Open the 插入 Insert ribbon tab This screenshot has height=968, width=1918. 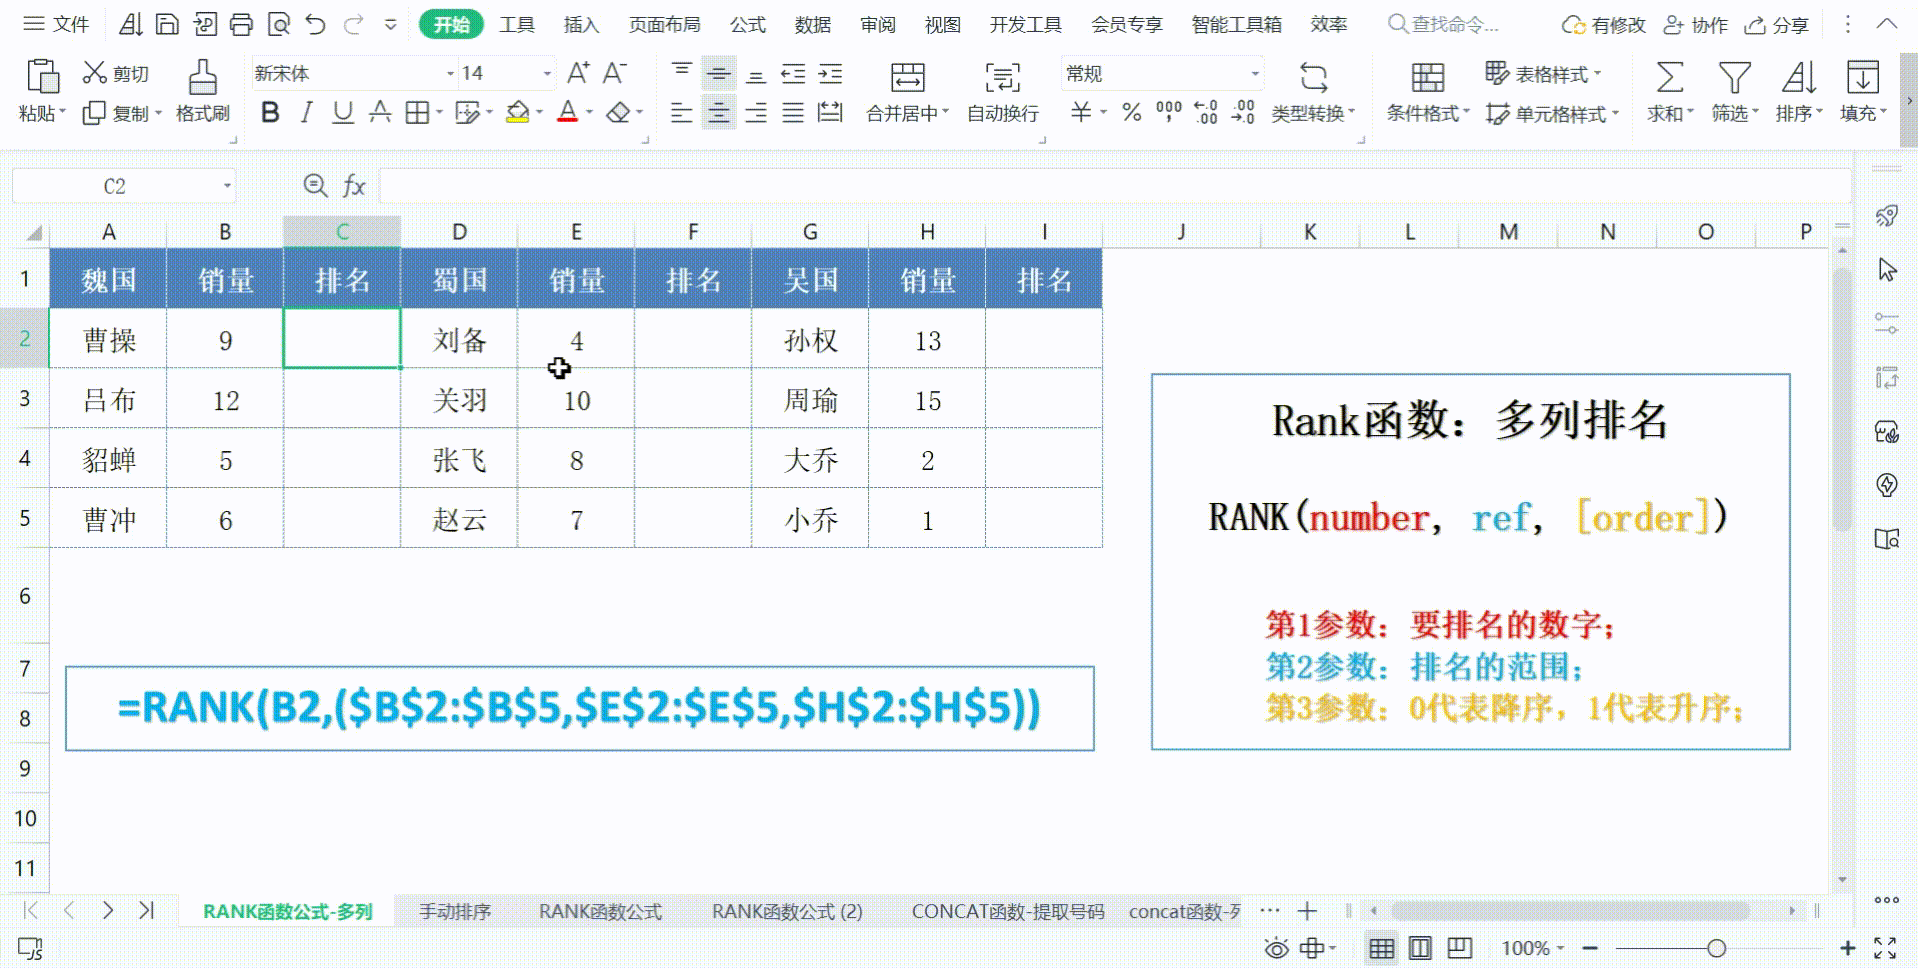[581, 24]
